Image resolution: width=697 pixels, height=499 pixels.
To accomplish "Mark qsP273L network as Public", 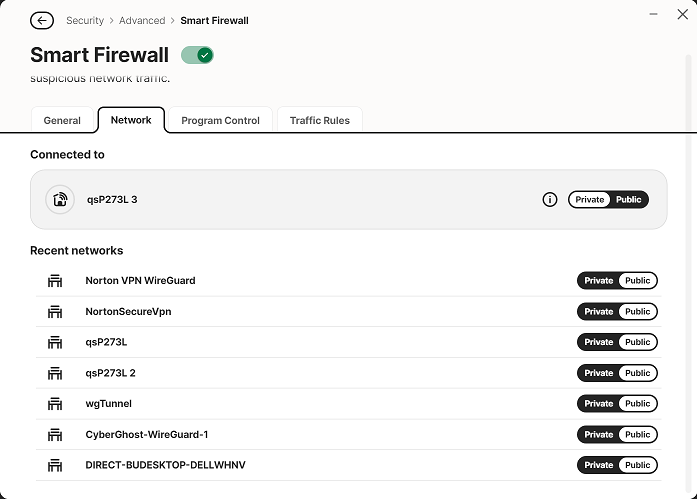I will (637, 342).
